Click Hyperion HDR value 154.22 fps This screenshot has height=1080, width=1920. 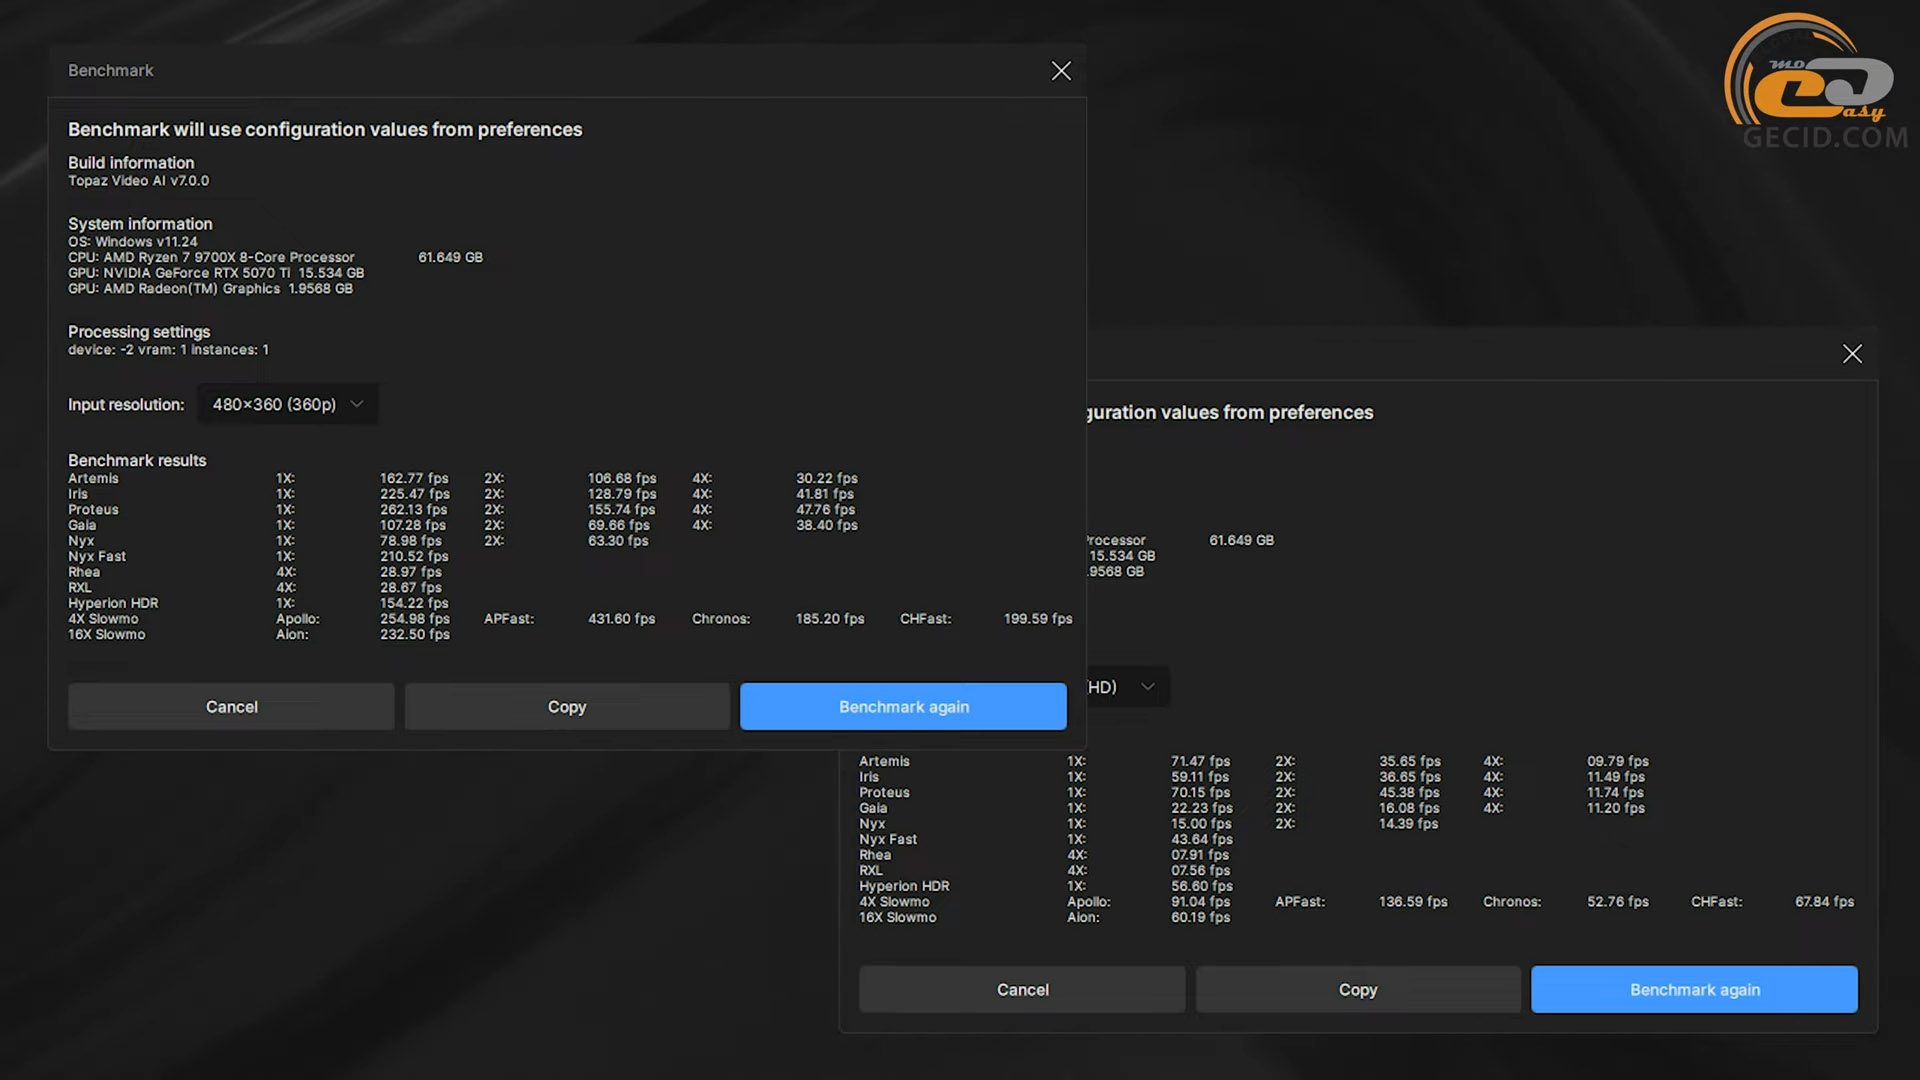coord(414,603)
